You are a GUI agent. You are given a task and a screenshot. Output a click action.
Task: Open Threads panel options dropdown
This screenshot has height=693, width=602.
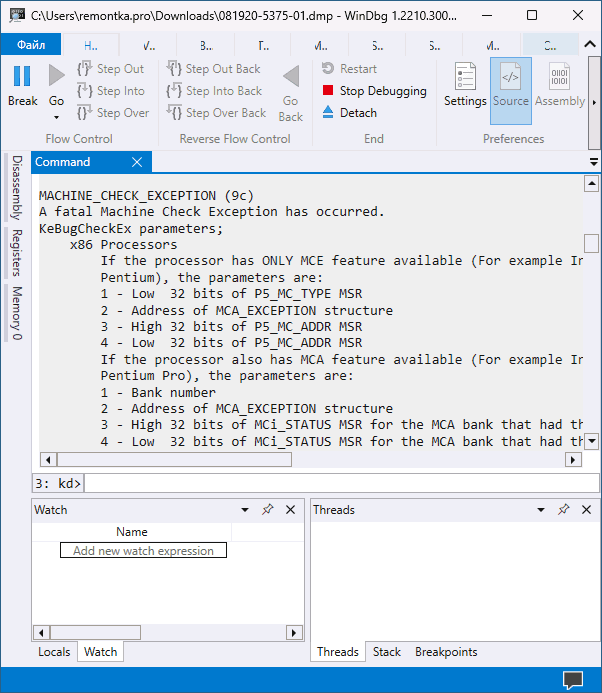(541, 510)
